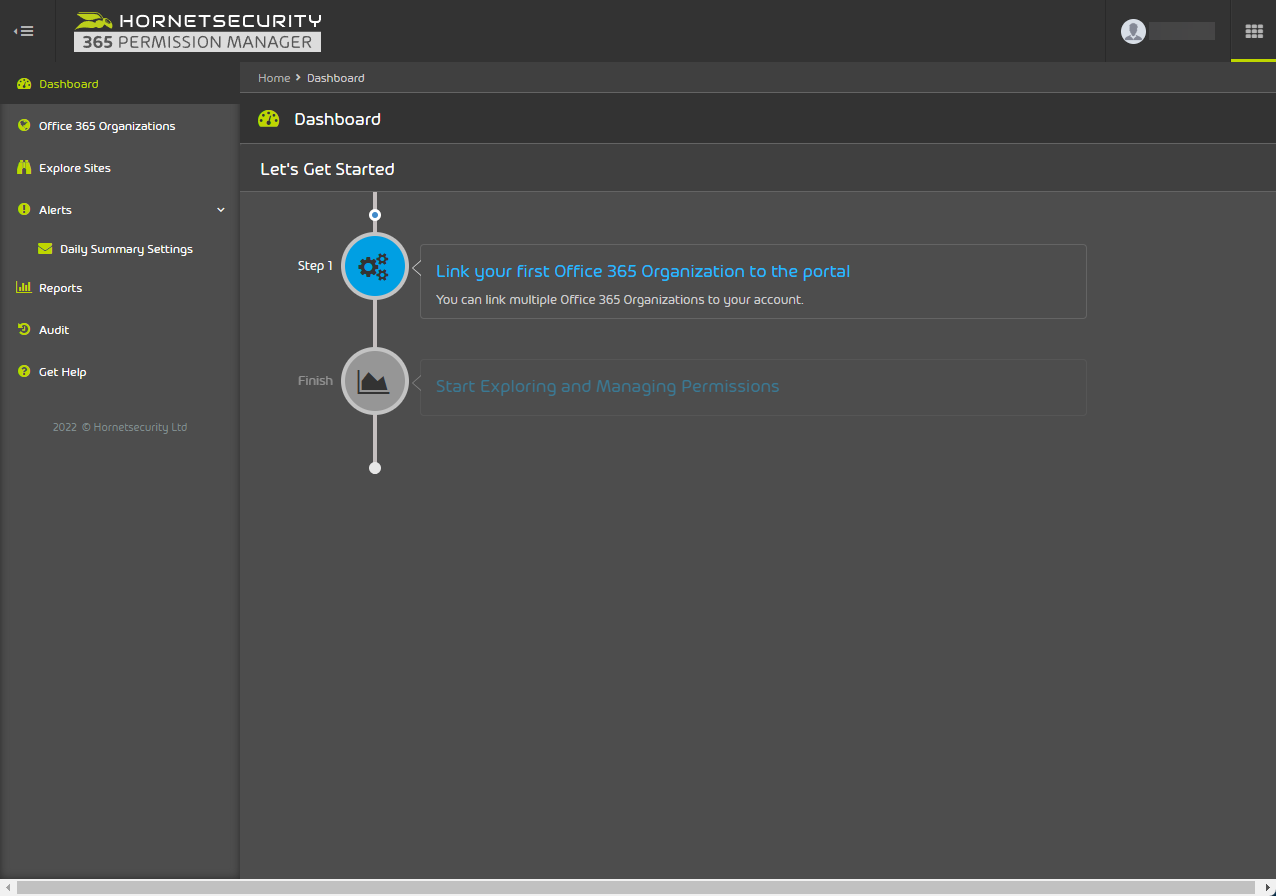Open Get Help
1276x896 pixels.
[x=120, y=372]
